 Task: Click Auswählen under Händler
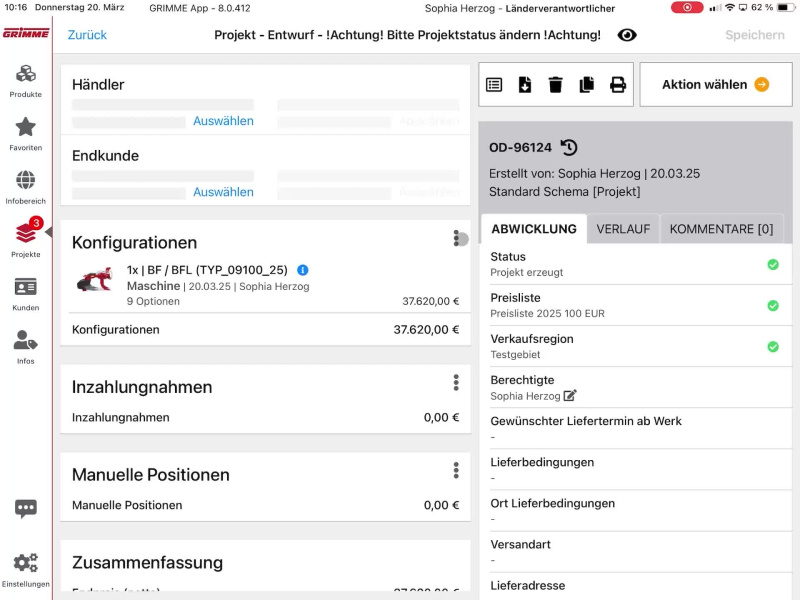[x=223, y=121]
